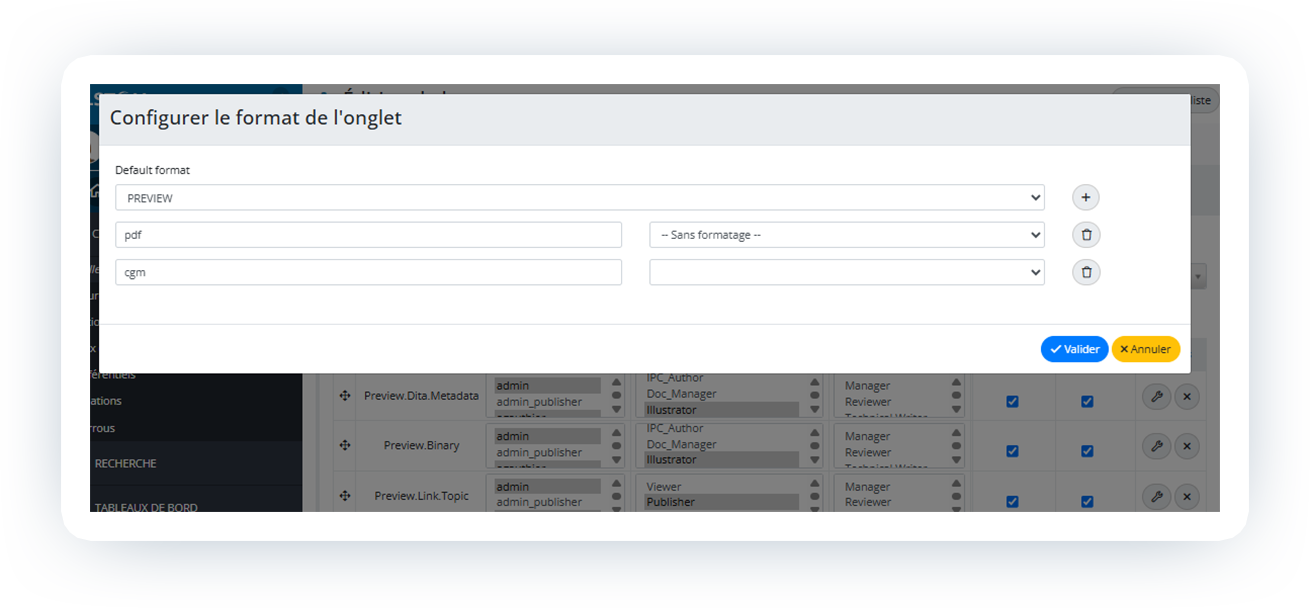Click move handle of Preview.Link.Topic row
1310x608 pixels.
point(345,496)
